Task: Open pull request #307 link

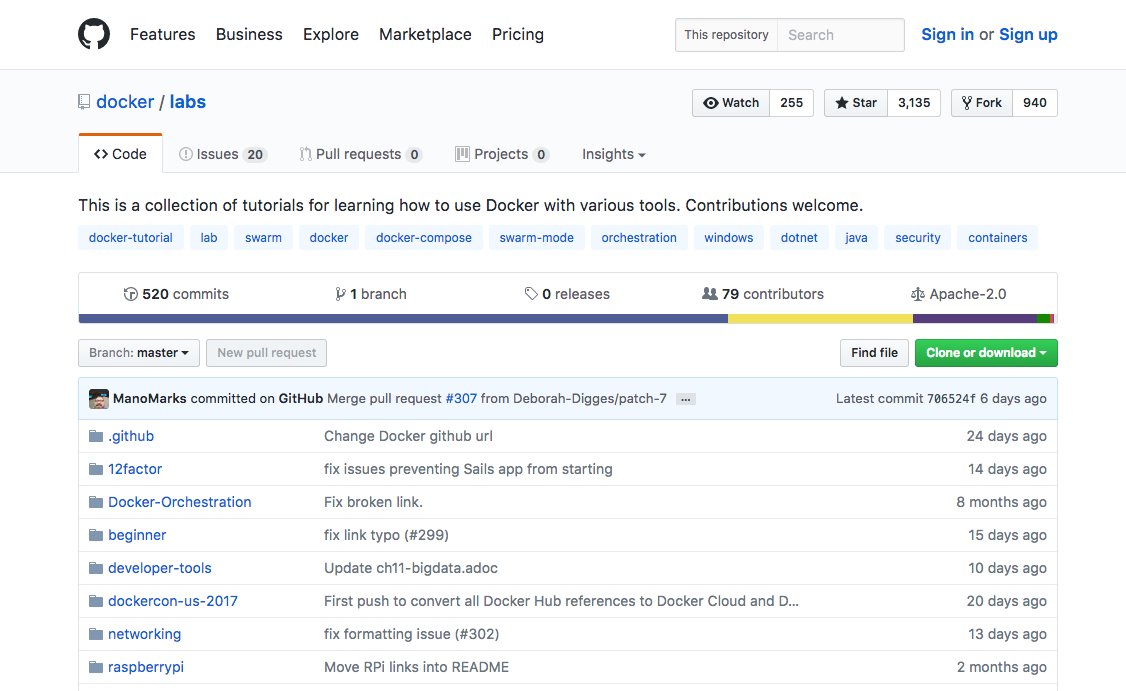Action: pos(461,399)
